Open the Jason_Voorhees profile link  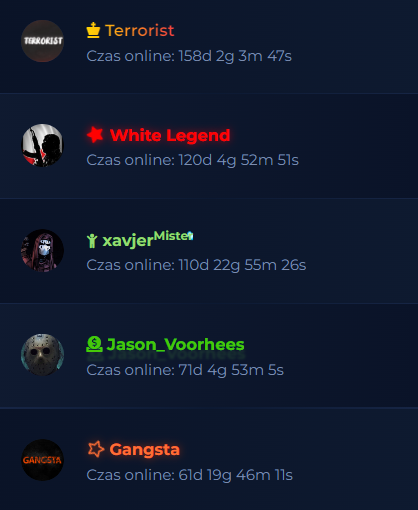175,344
